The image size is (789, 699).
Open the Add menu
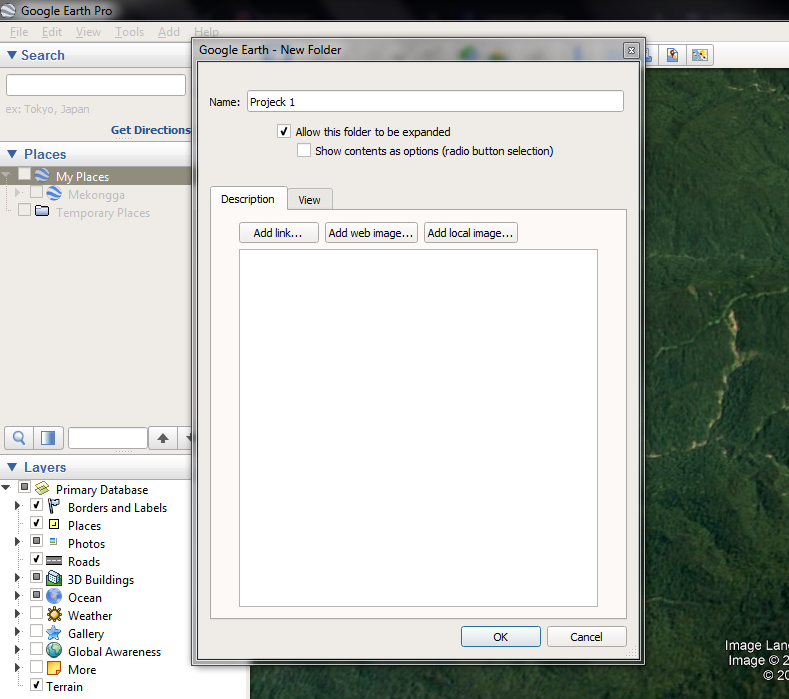(169, 32)
